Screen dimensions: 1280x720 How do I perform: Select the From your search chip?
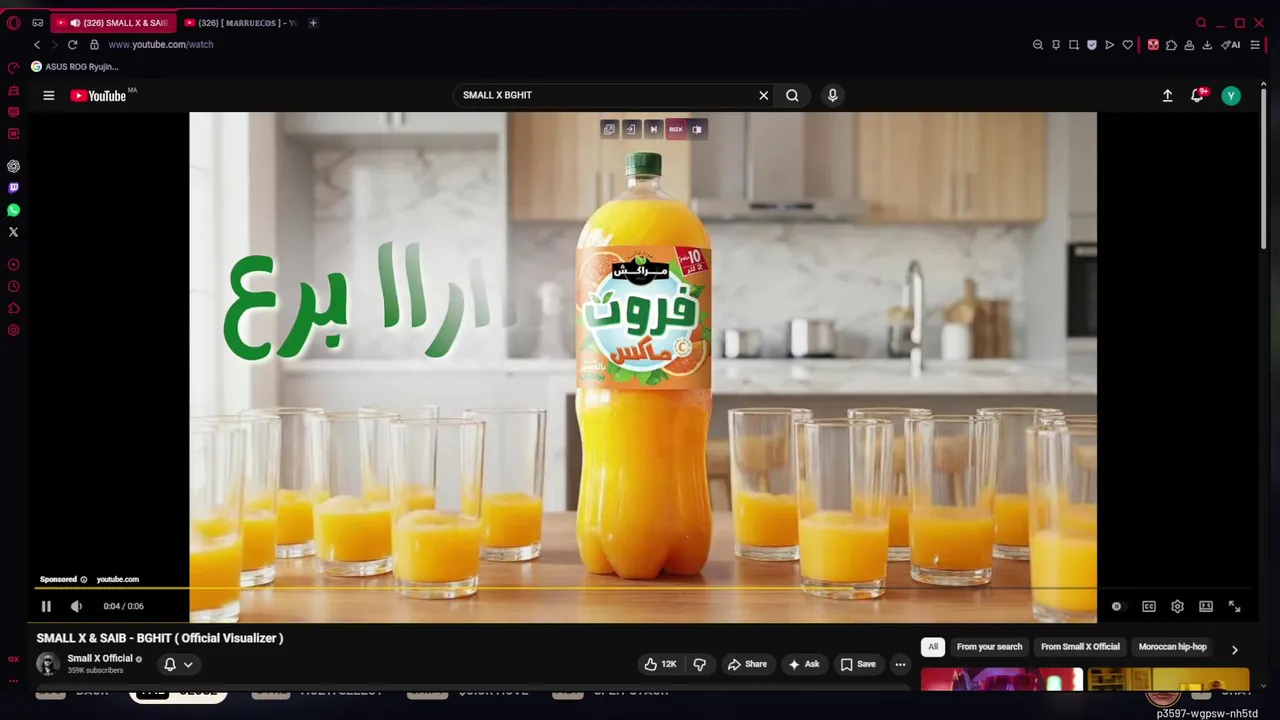click(989, 647)
